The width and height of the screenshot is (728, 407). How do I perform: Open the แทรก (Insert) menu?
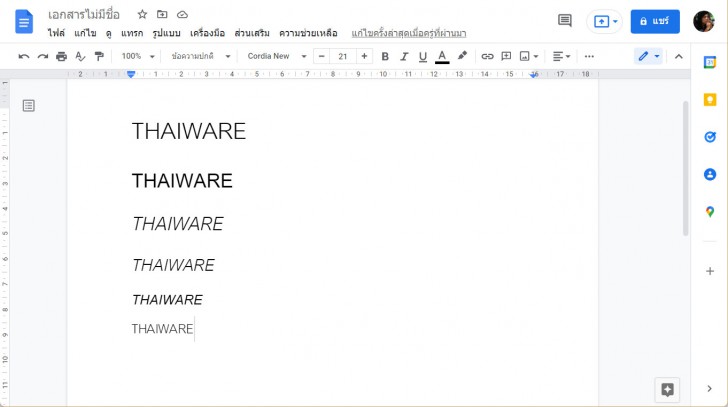coord(132,33)
